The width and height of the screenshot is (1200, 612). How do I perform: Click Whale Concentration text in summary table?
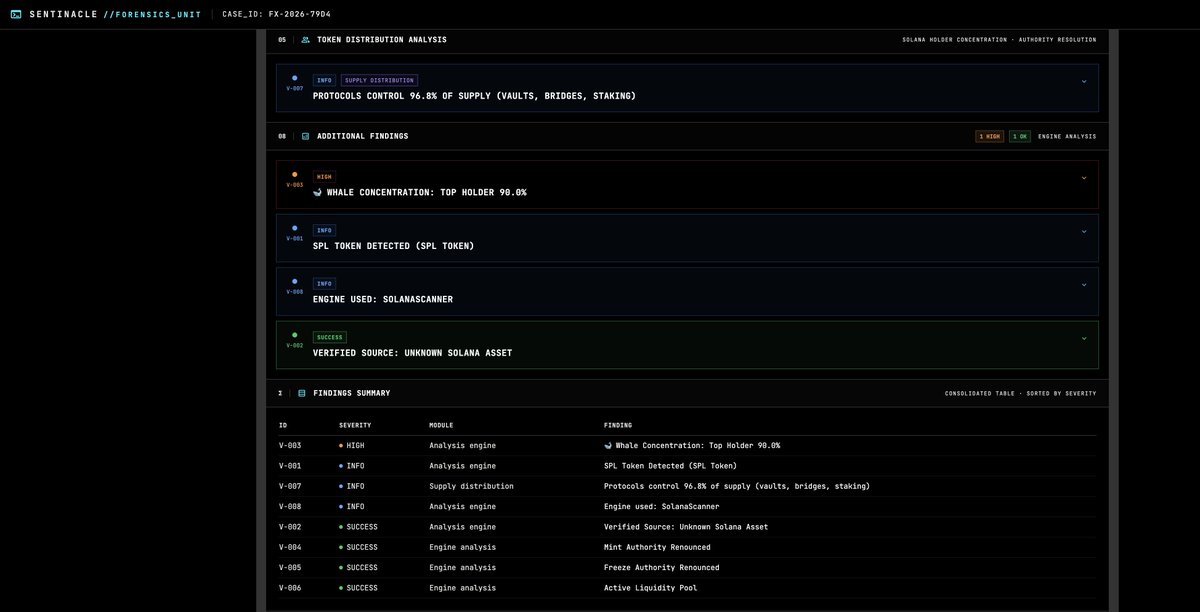tap(692, 446)
